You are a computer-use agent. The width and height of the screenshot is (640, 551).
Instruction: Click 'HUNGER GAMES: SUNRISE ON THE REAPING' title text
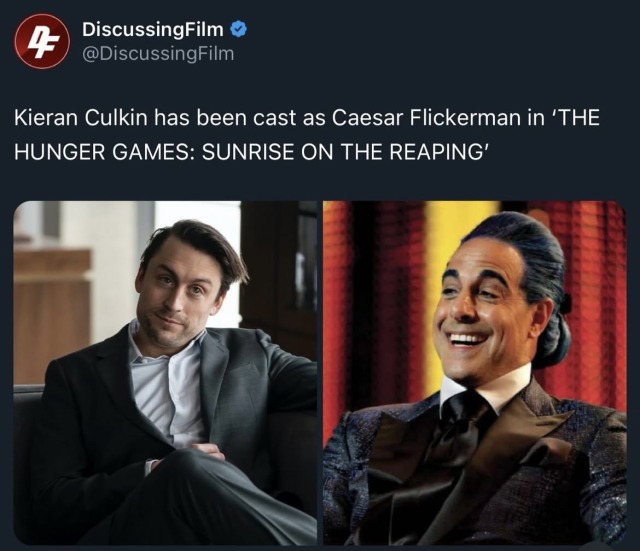(x=249, y=152)
